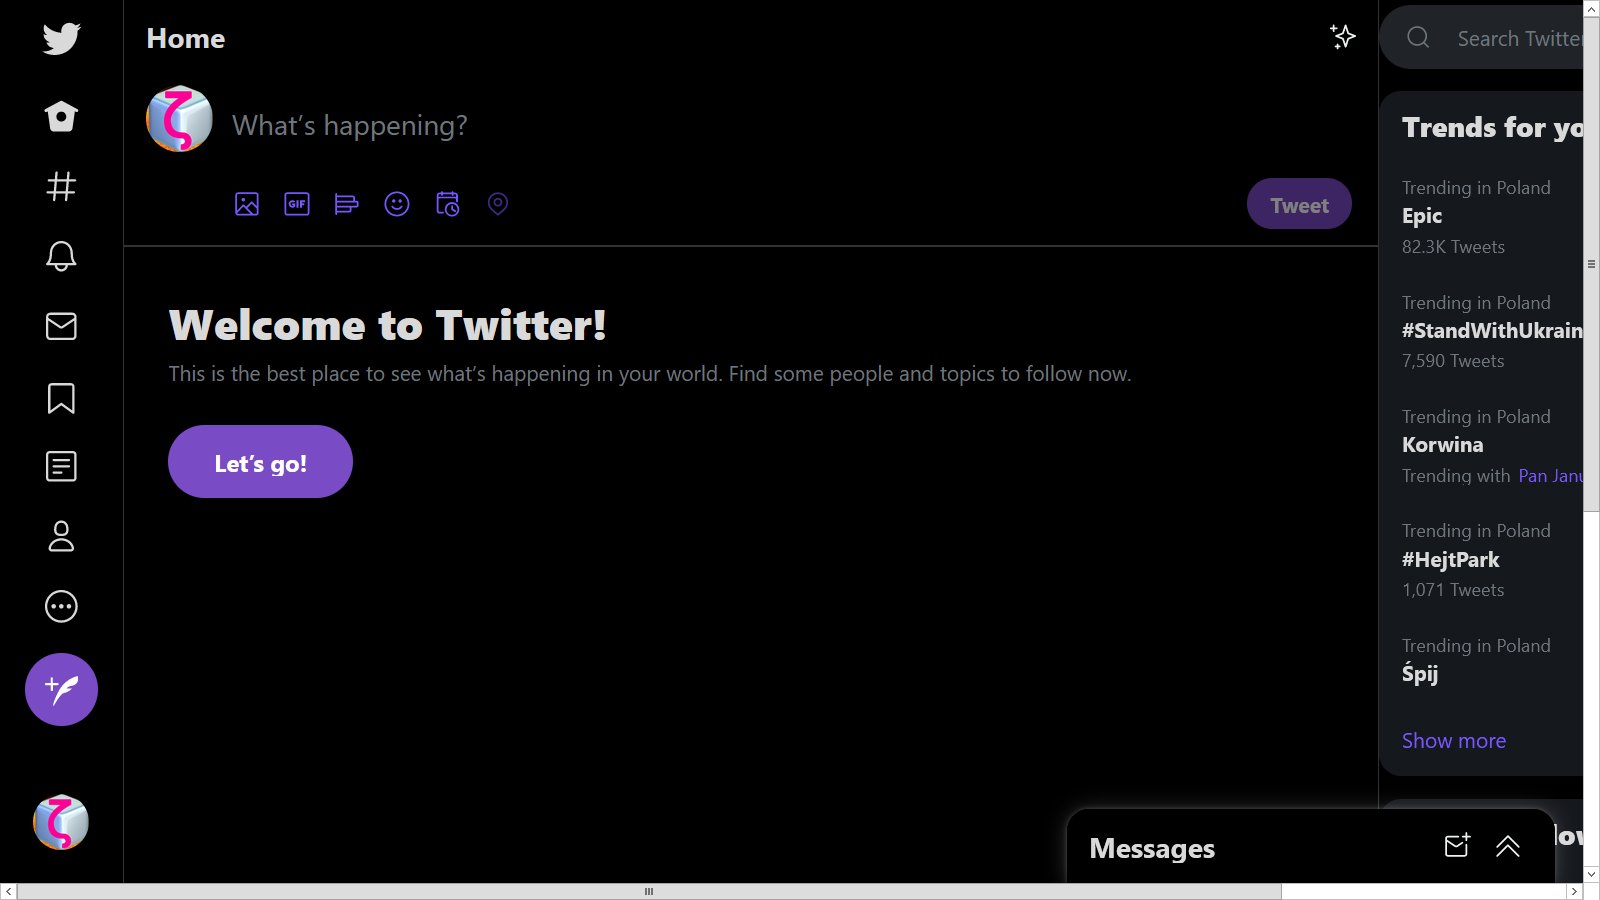Go to Profile in the sidebar
Screen dimensions: 1600x900
[x=61, y=536]
